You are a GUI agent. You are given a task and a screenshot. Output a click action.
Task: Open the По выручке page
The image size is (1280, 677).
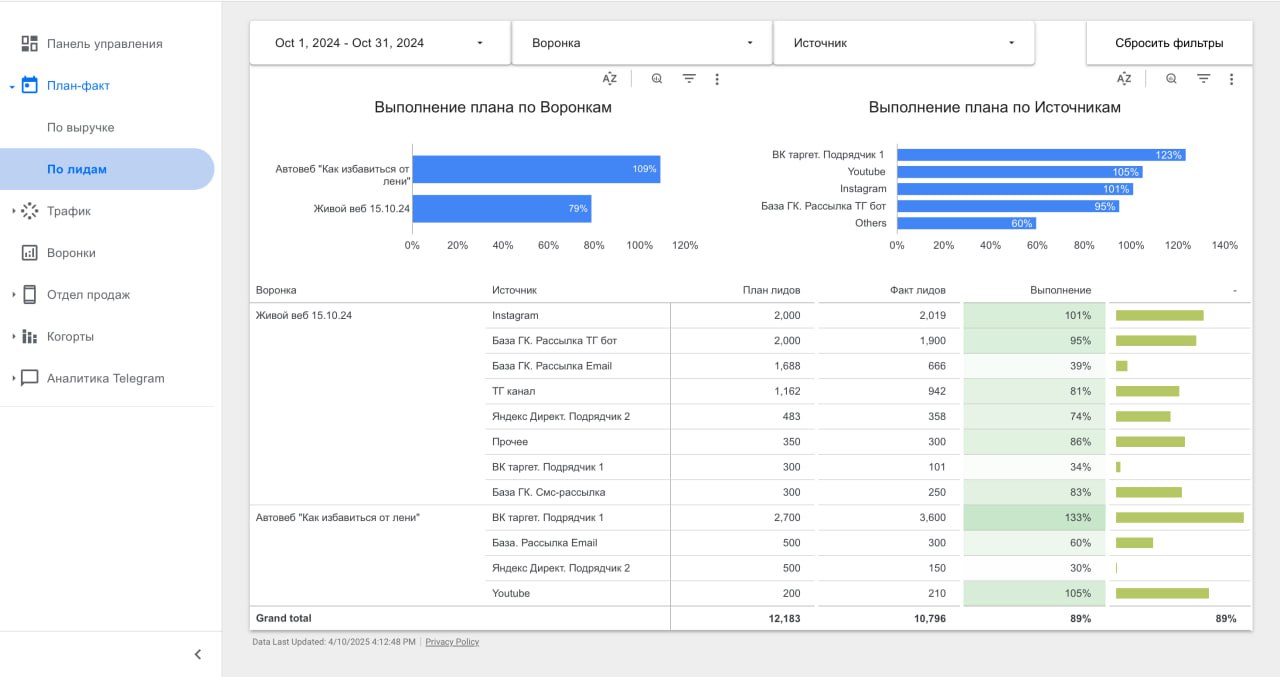coord(81,128)
